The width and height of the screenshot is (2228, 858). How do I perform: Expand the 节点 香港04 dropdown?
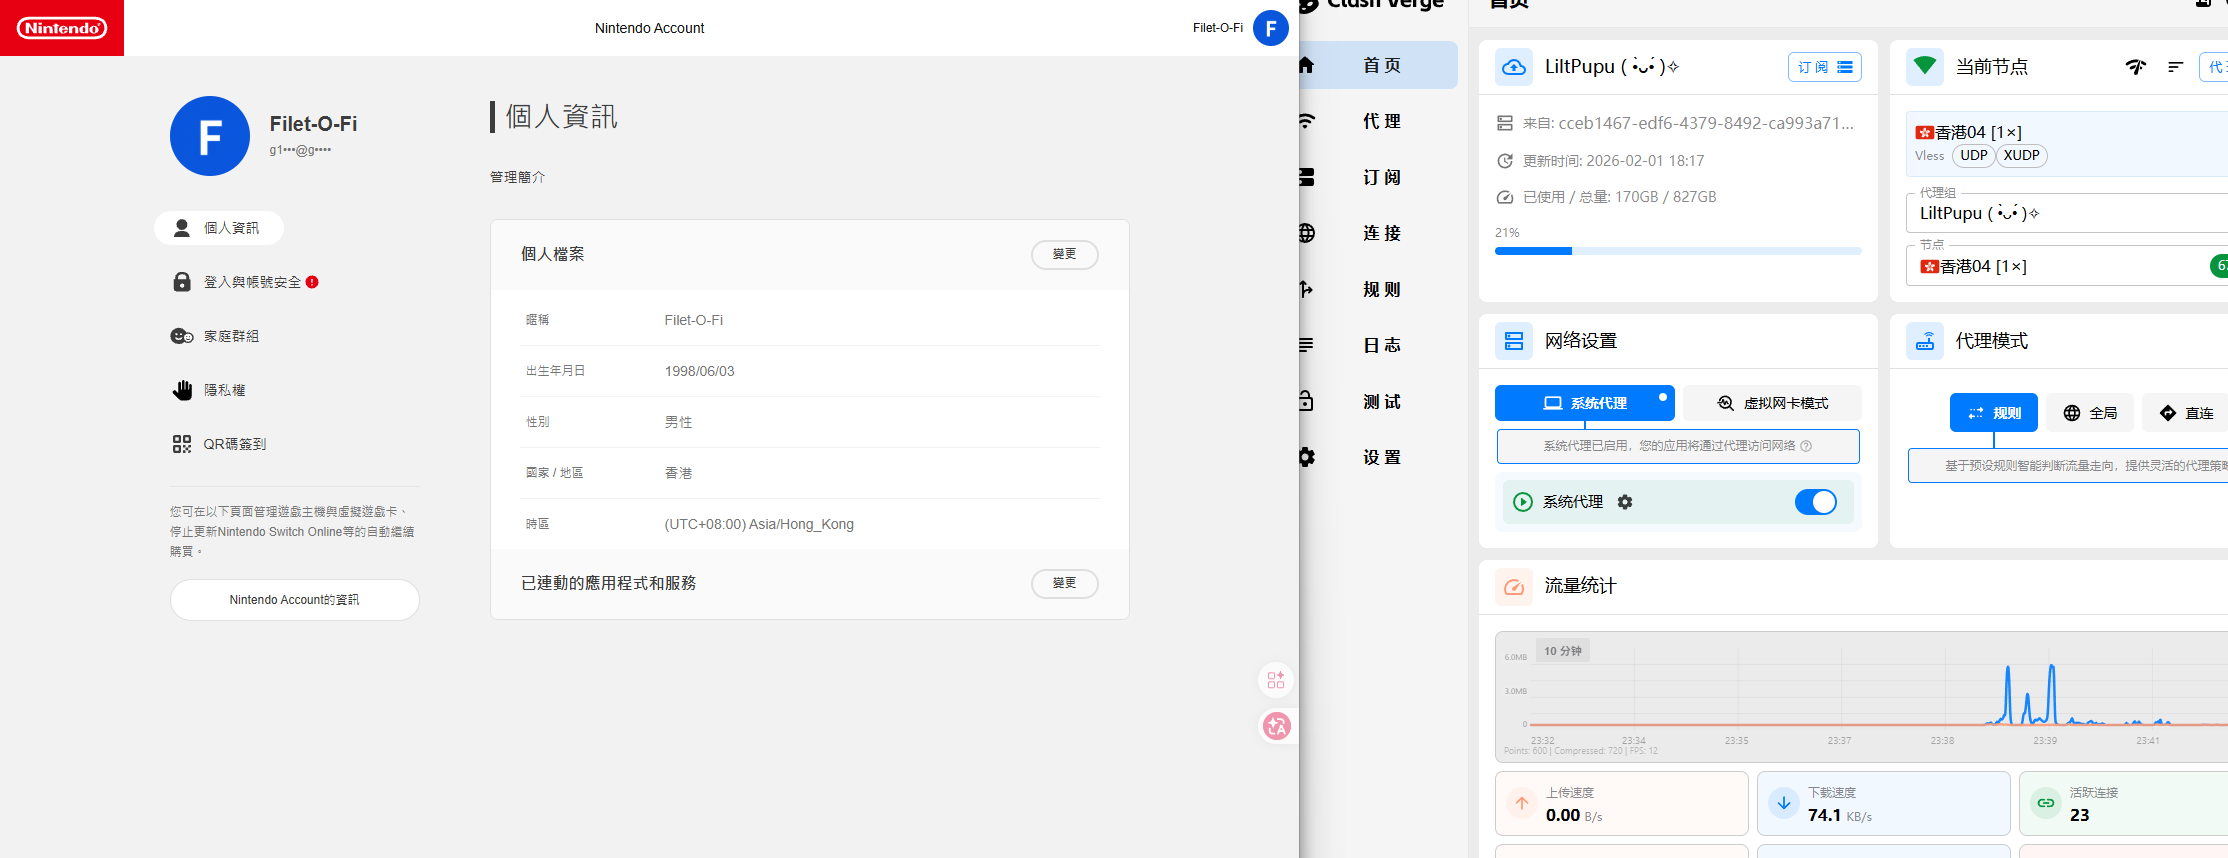click(2060, 266)
